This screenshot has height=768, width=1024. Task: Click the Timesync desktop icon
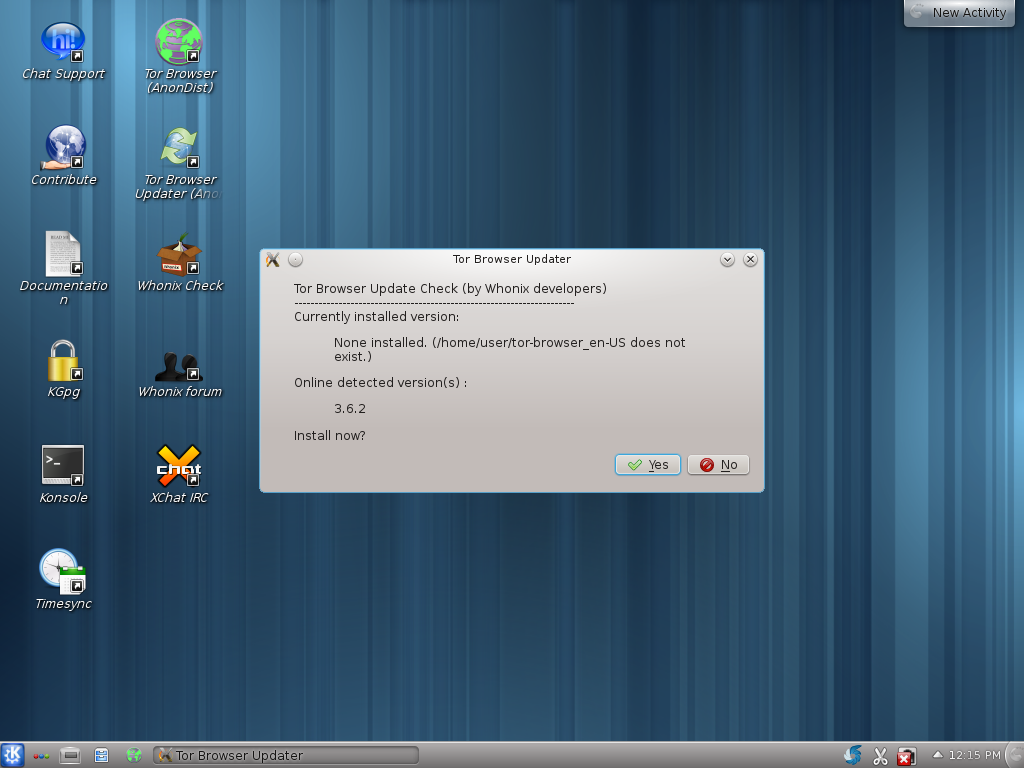click(x=63, y=570)
